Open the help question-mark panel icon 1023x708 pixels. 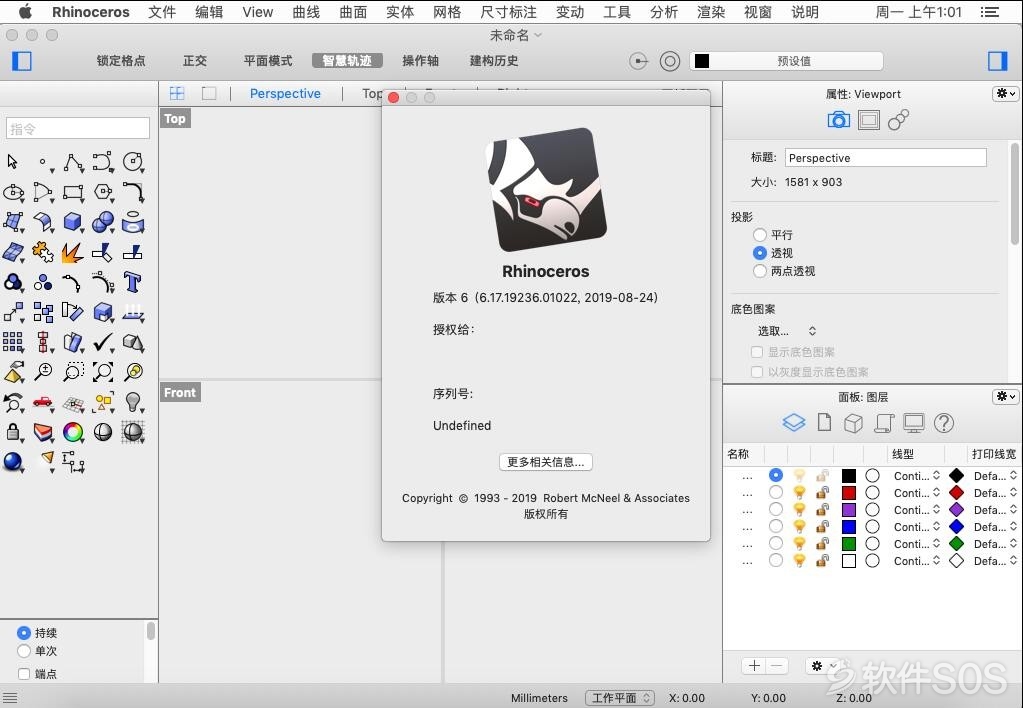point(943,423)
